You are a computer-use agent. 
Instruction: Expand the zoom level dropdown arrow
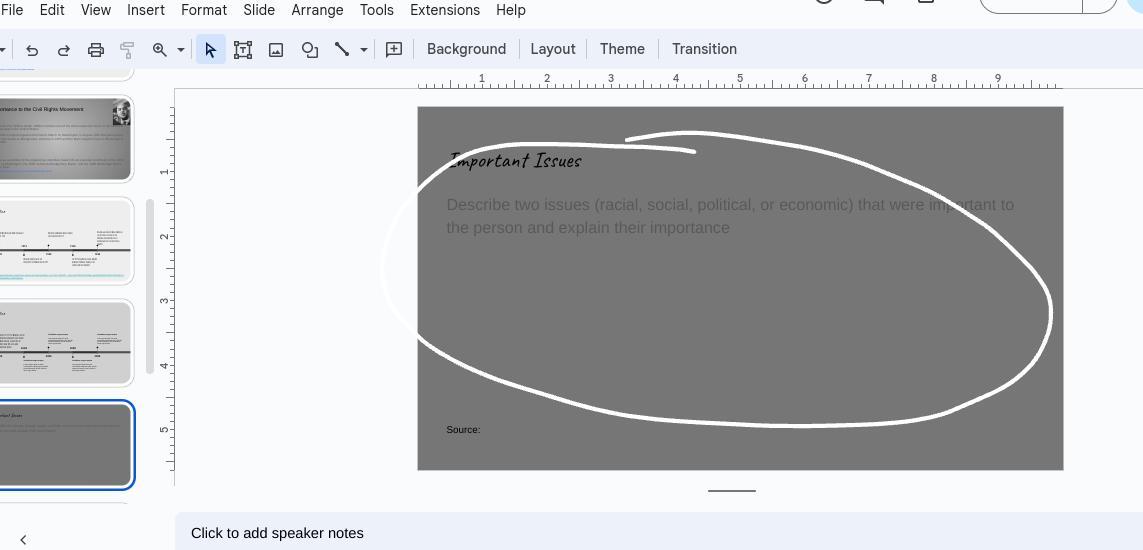pos(181,49)
